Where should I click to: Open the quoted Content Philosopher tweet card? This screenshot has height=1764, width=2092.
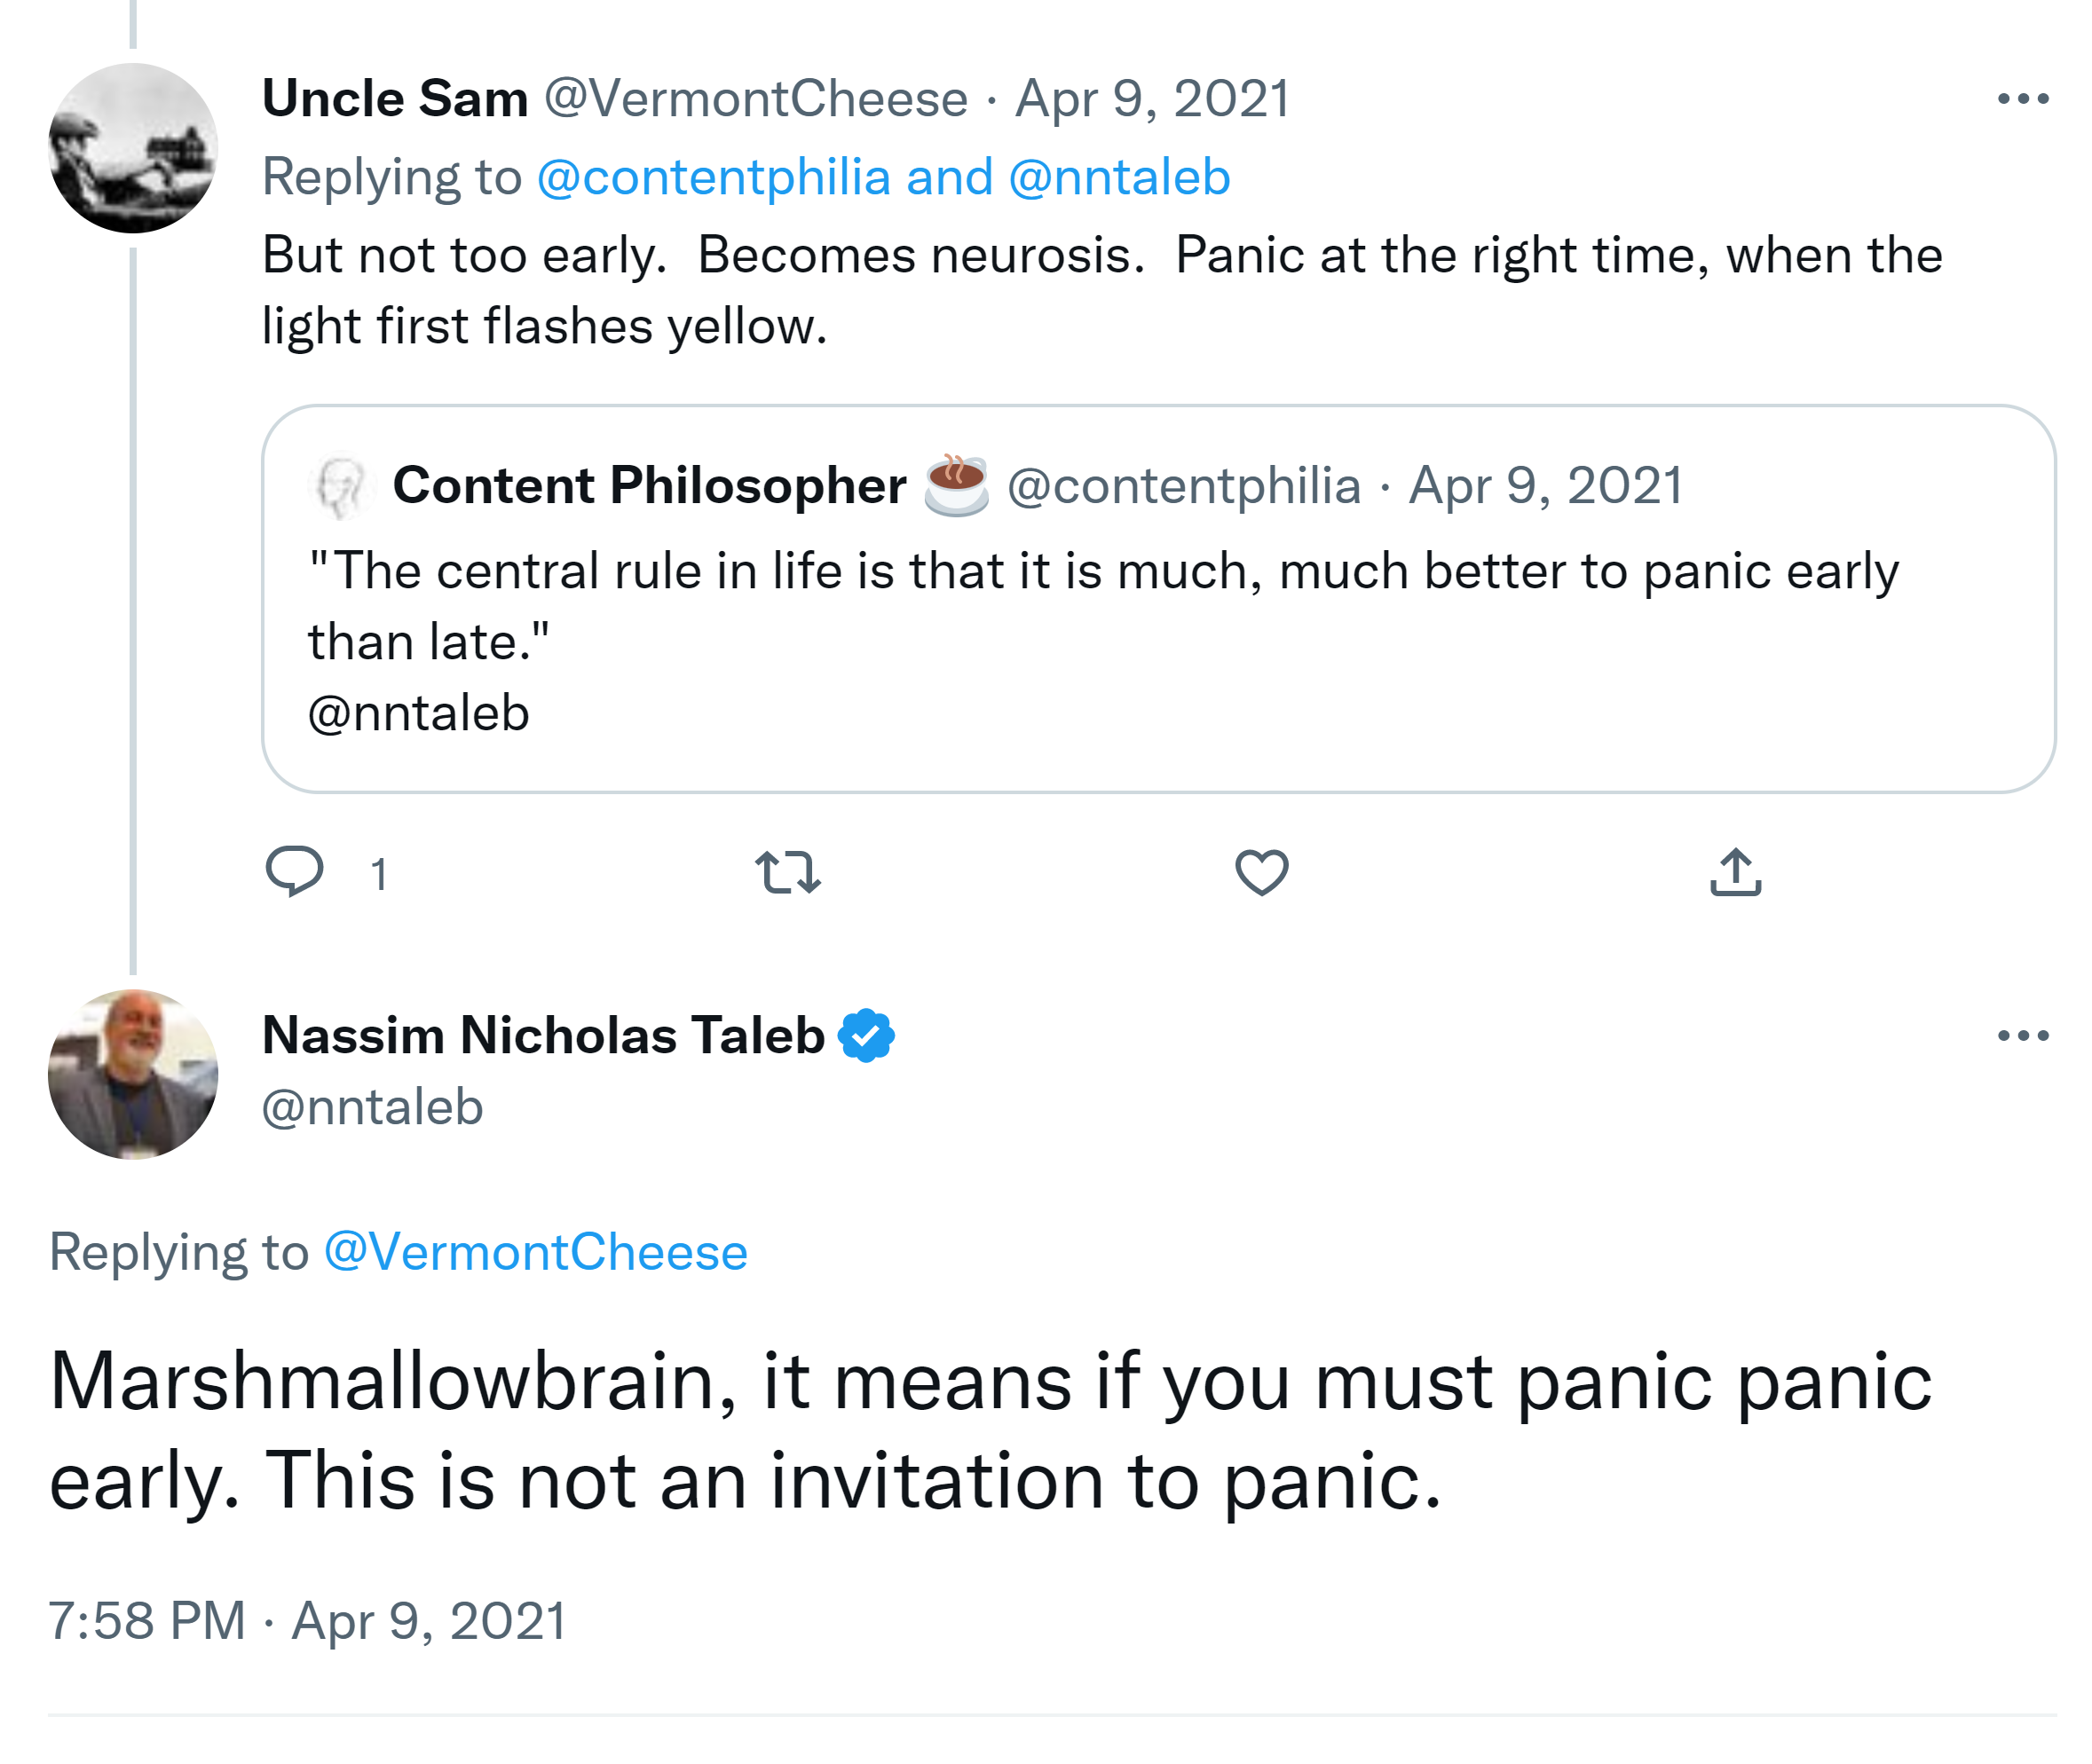pos(1158,640)
